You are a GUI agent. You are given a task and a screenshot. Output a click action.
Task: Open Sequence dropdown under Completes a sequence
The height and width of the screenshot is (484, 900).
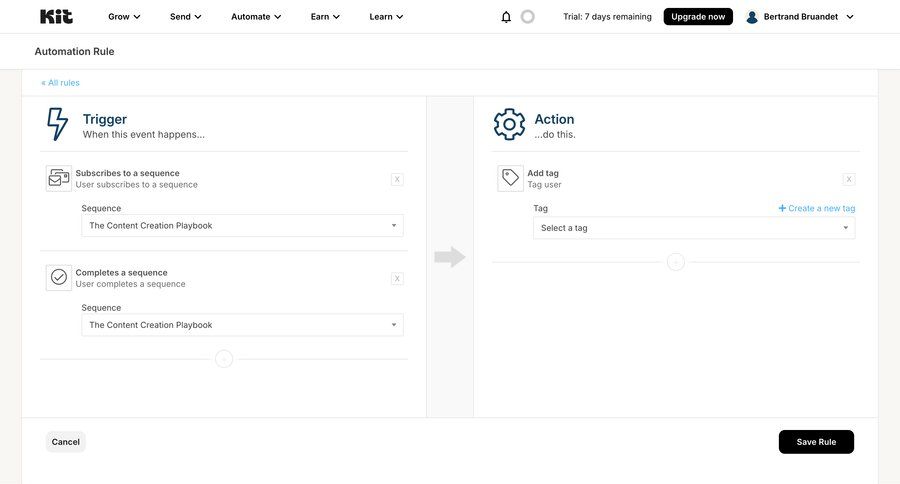[242, 325]
